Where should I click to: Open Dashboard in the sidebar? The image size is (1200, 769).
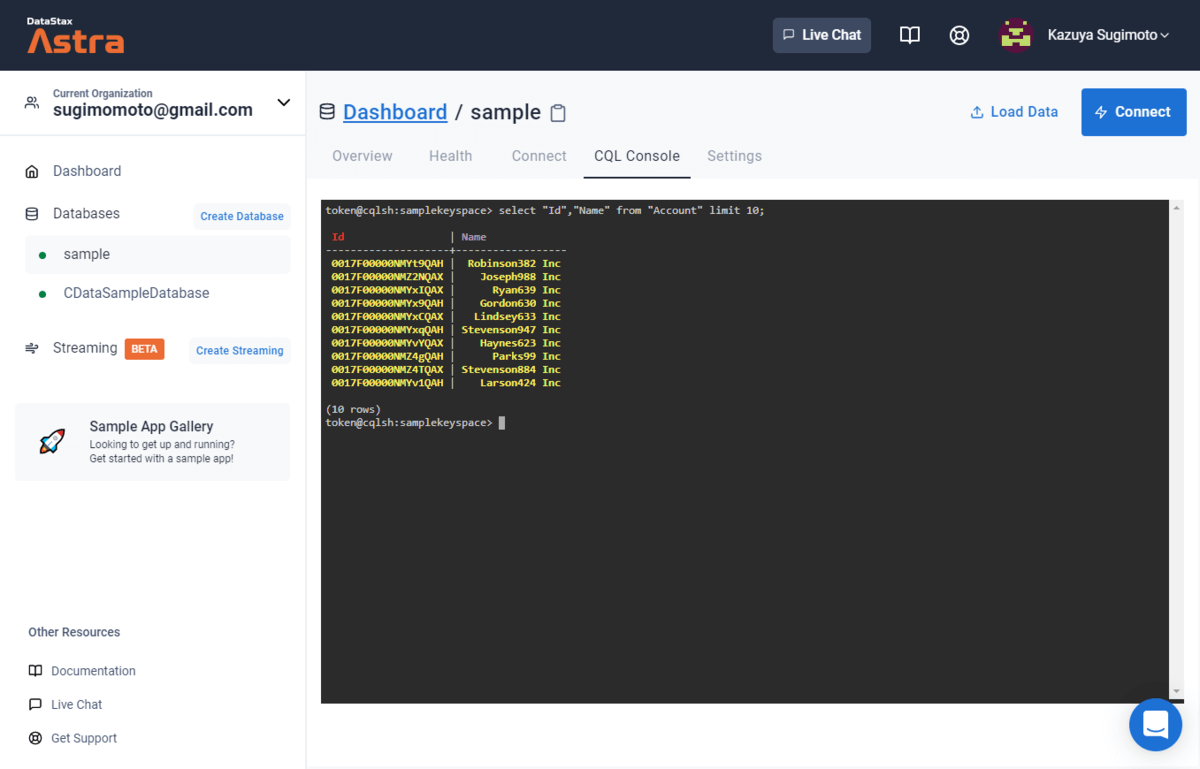coord(87,171)
